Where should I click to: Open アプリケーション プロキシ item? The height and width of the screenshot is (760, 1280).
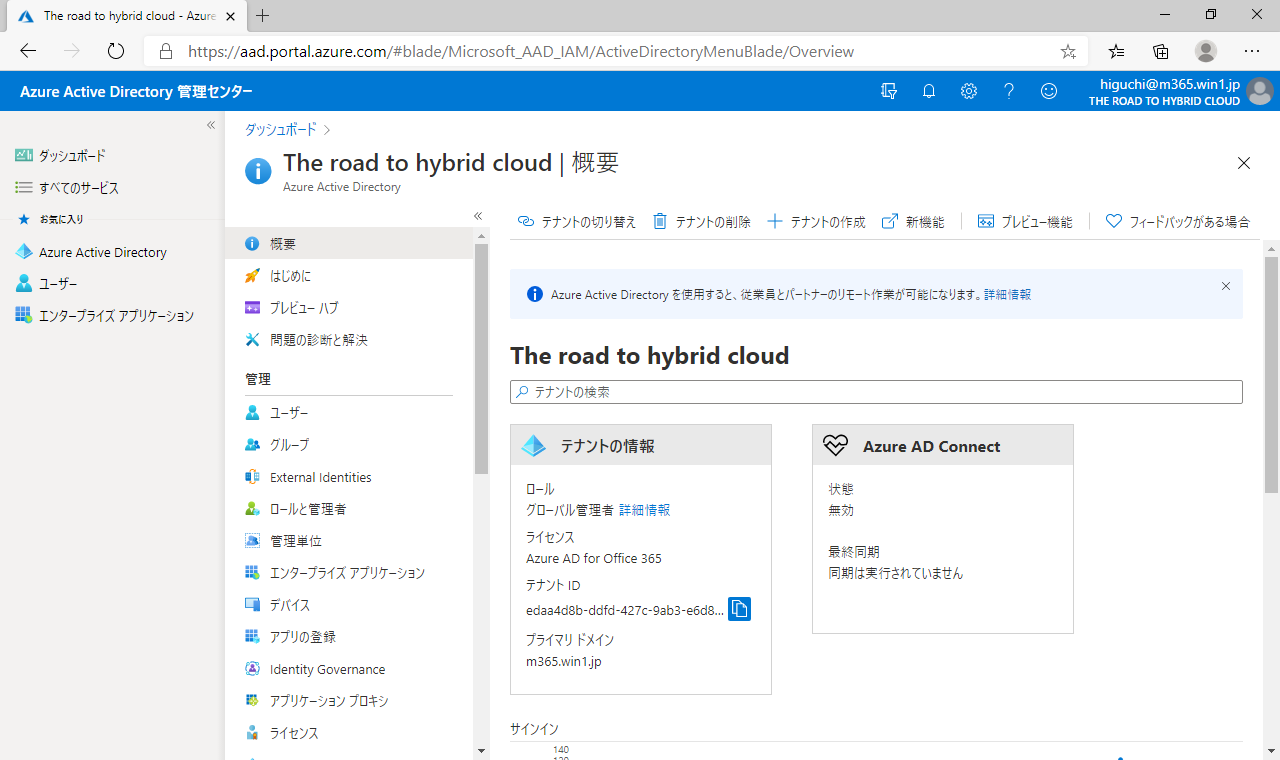tap(349, 701)
